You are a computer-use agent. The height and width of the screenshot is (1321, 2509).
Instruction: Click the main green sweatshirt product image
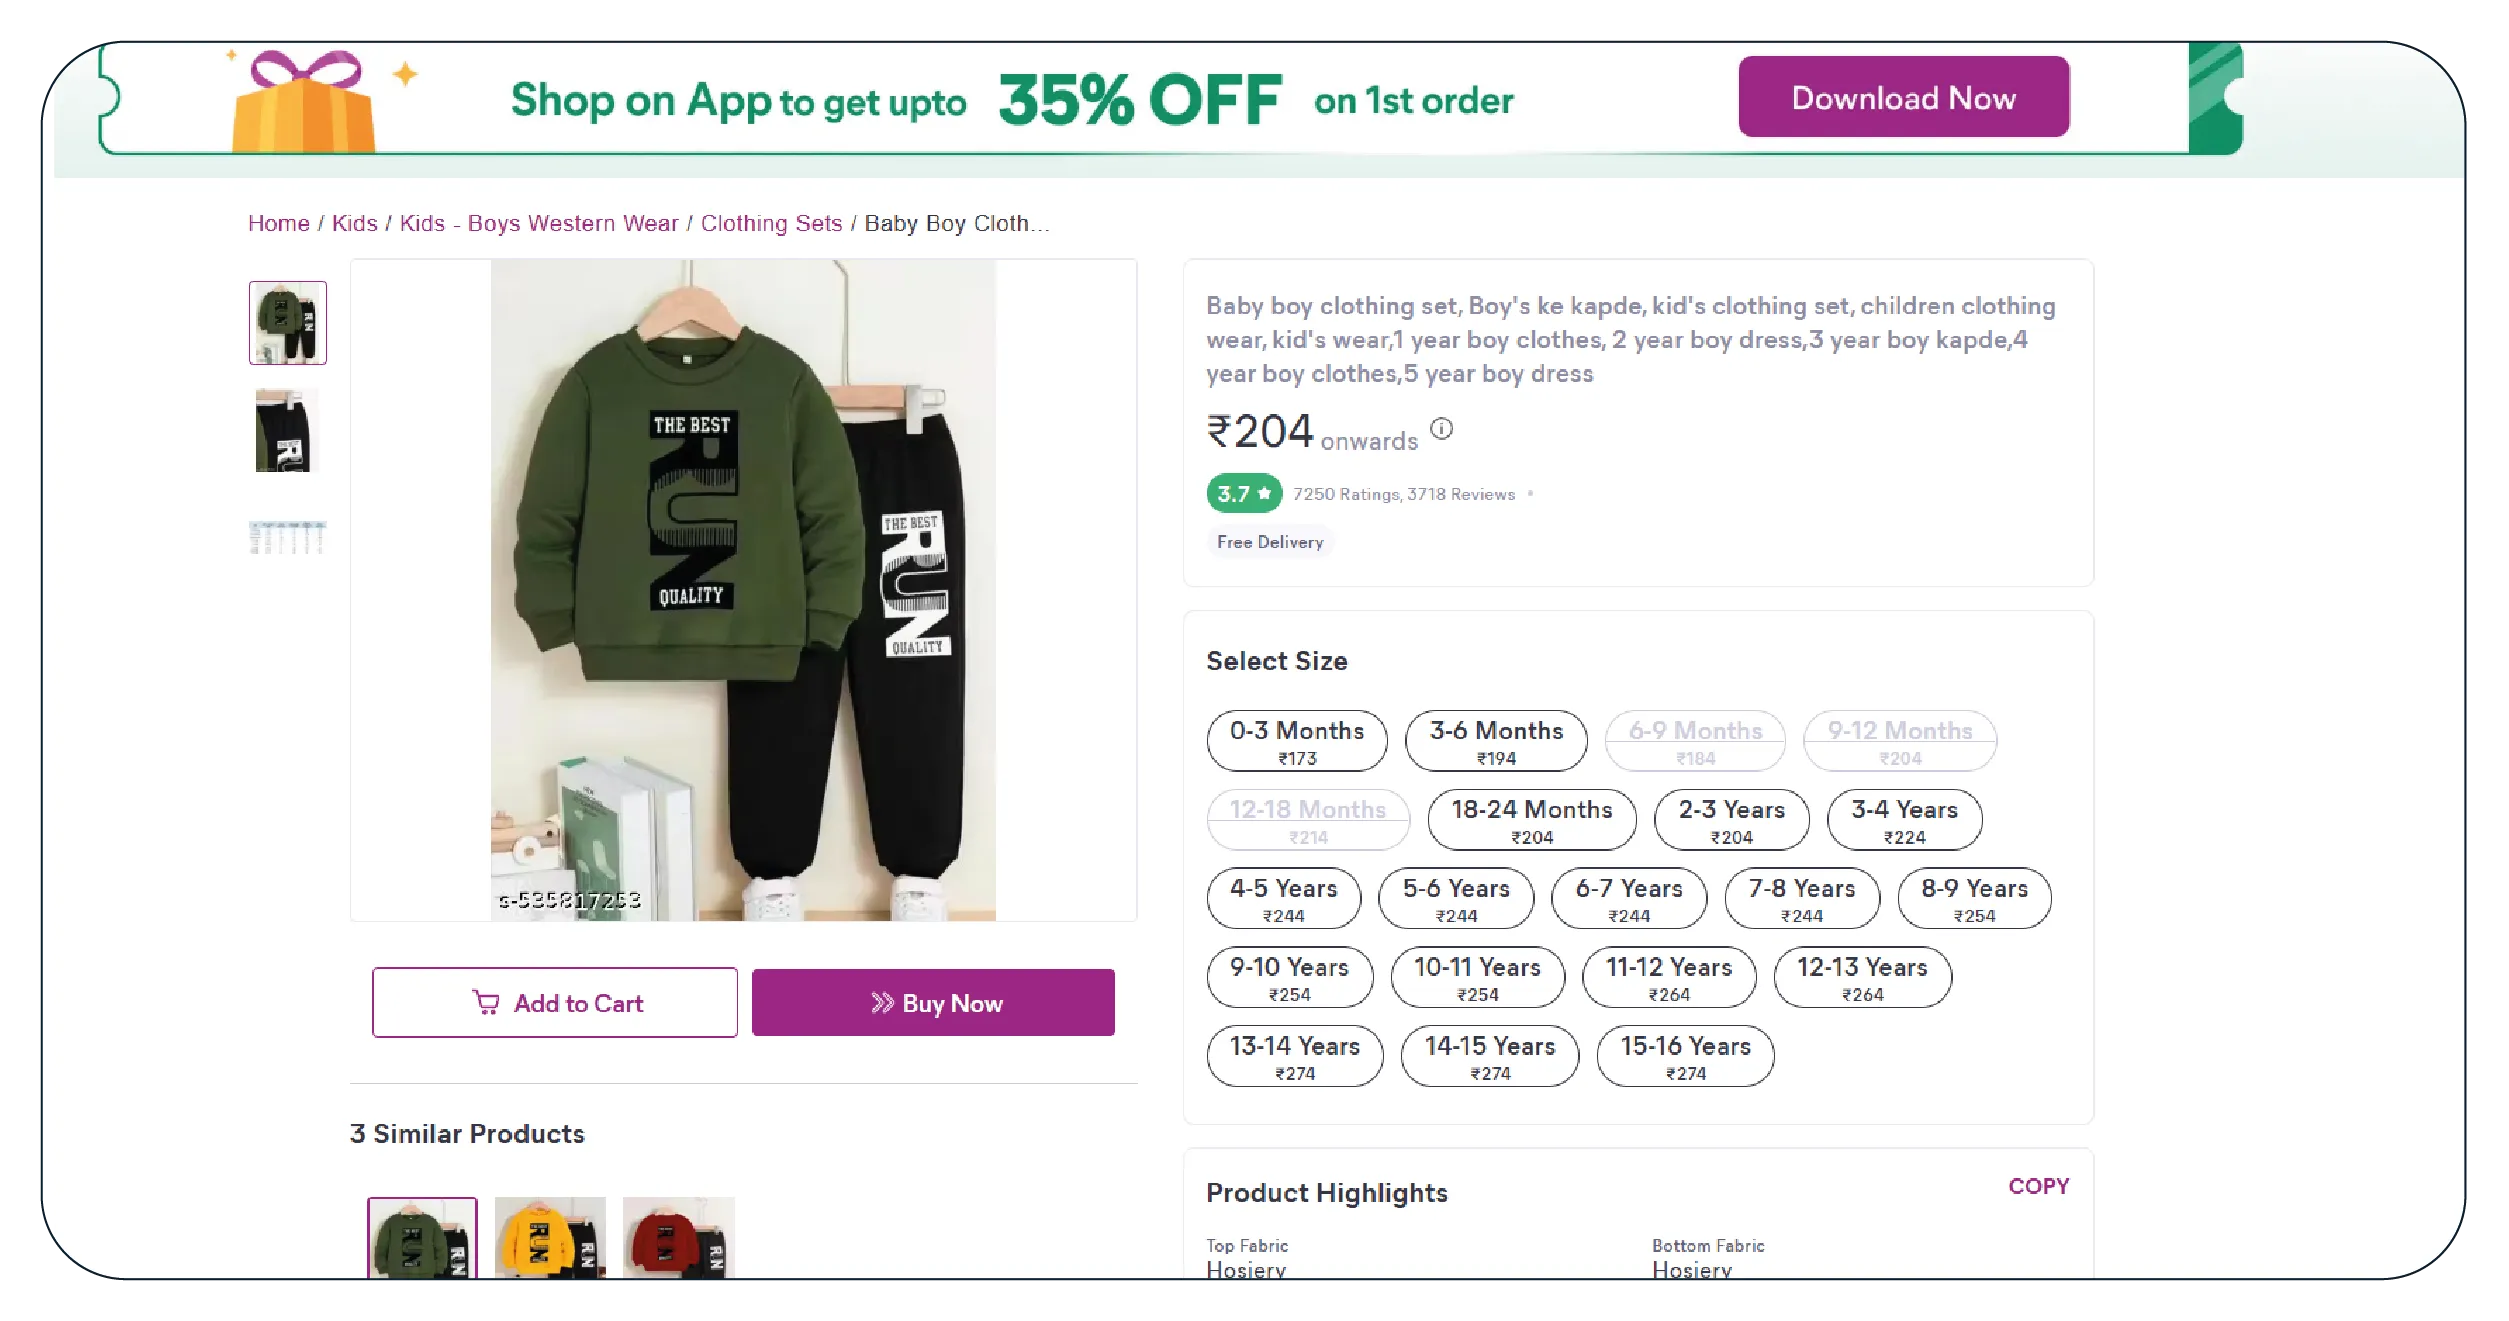tap(743, 590)
